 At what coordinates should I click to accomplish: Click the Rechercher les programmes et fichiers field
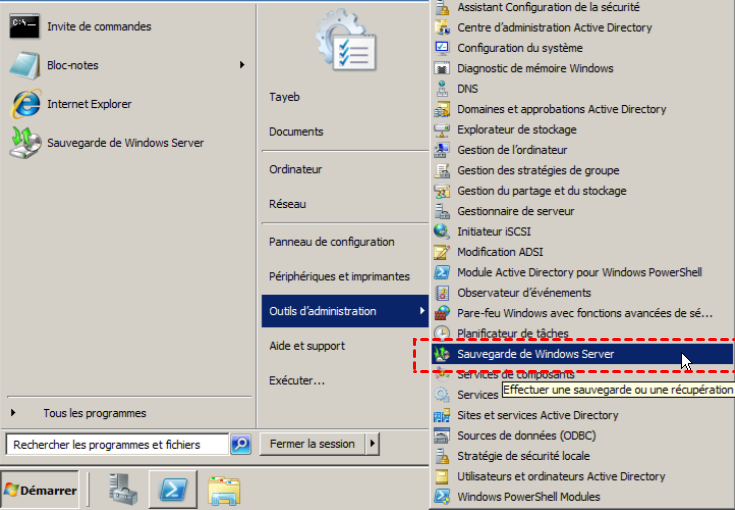(x=117, y=444)
